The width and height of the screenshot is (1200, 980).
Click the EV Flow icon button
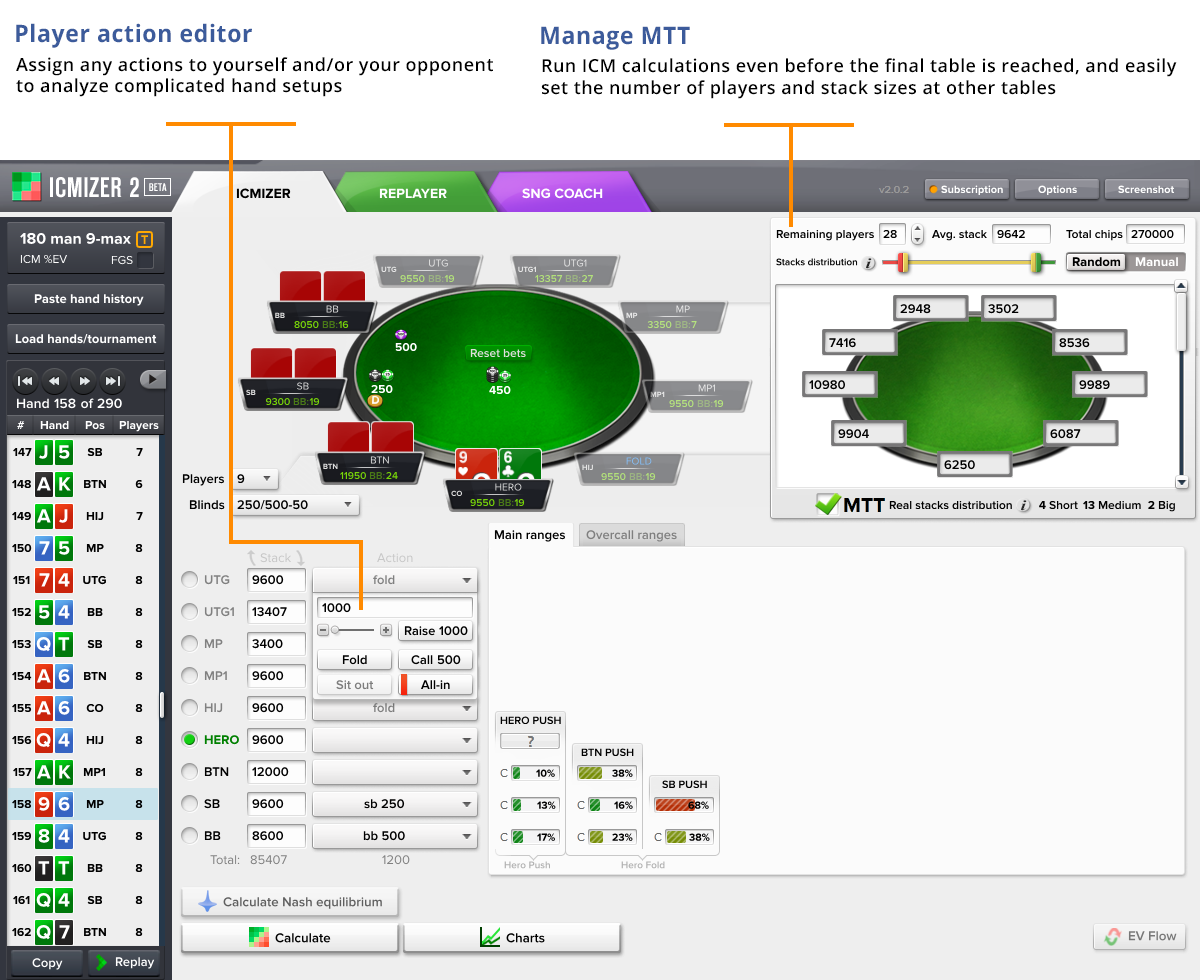tap(1140, 936)
